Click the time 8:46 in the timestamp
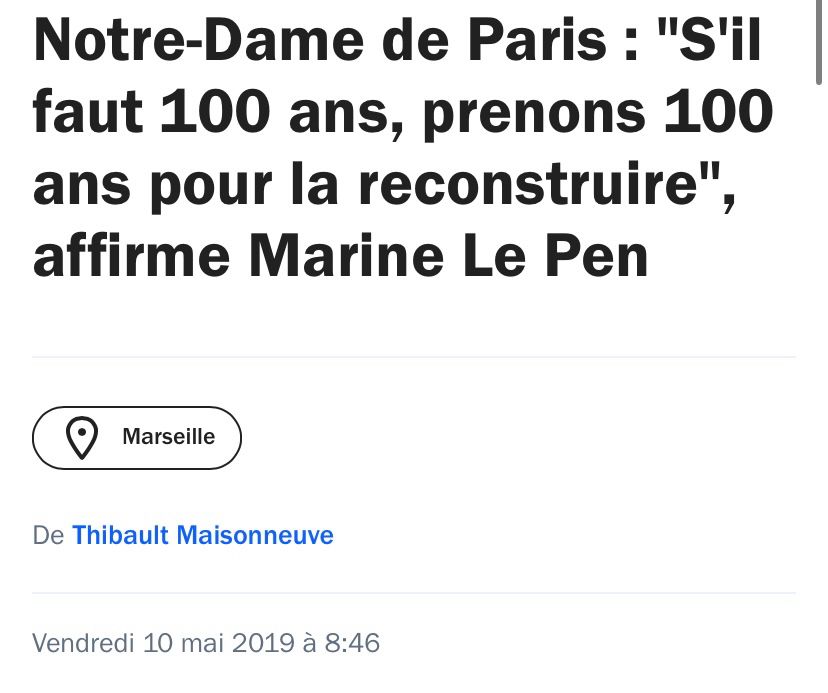Viewport: 828px width, 693px height. tap(352, 643)
